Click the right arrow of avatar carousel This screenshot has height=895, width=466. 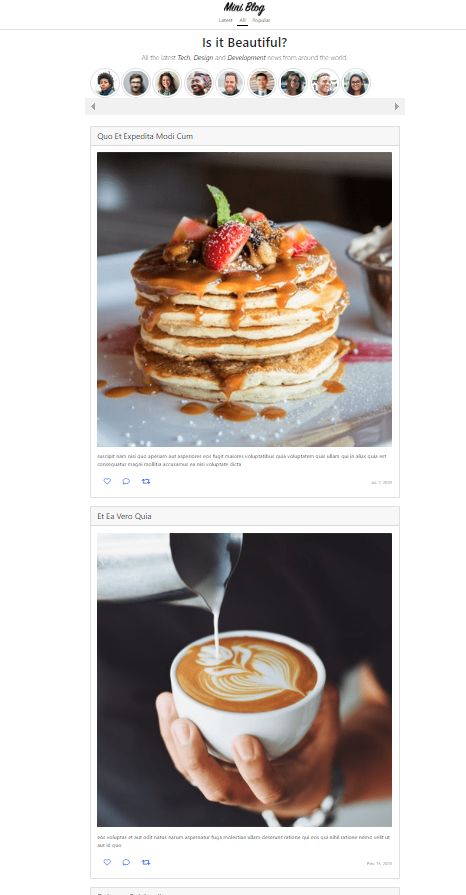click(397, 106)
